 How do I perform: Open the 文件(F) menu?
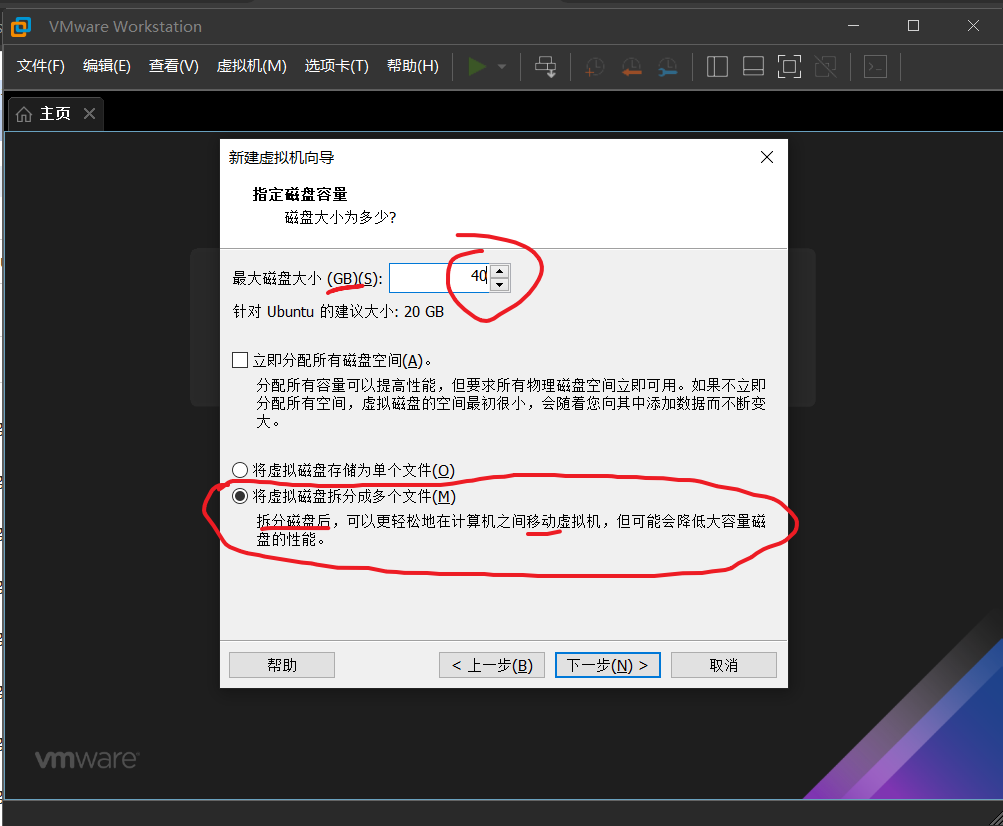pyautogui.click(x=41, y=66)
